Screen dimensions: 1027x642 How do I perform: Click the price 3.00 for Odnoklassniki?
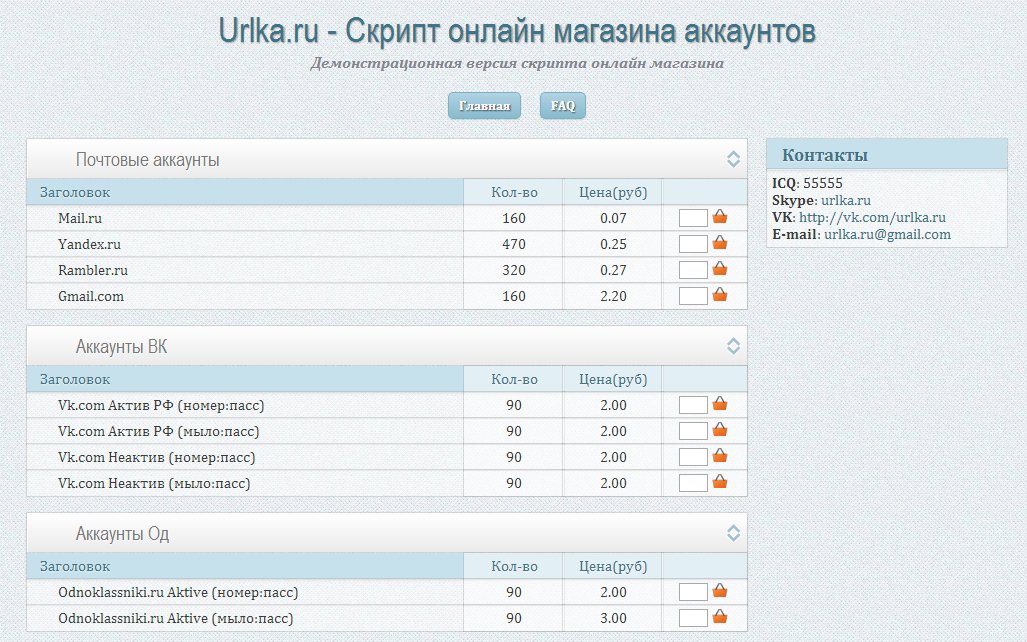click(x=613, y=618)
